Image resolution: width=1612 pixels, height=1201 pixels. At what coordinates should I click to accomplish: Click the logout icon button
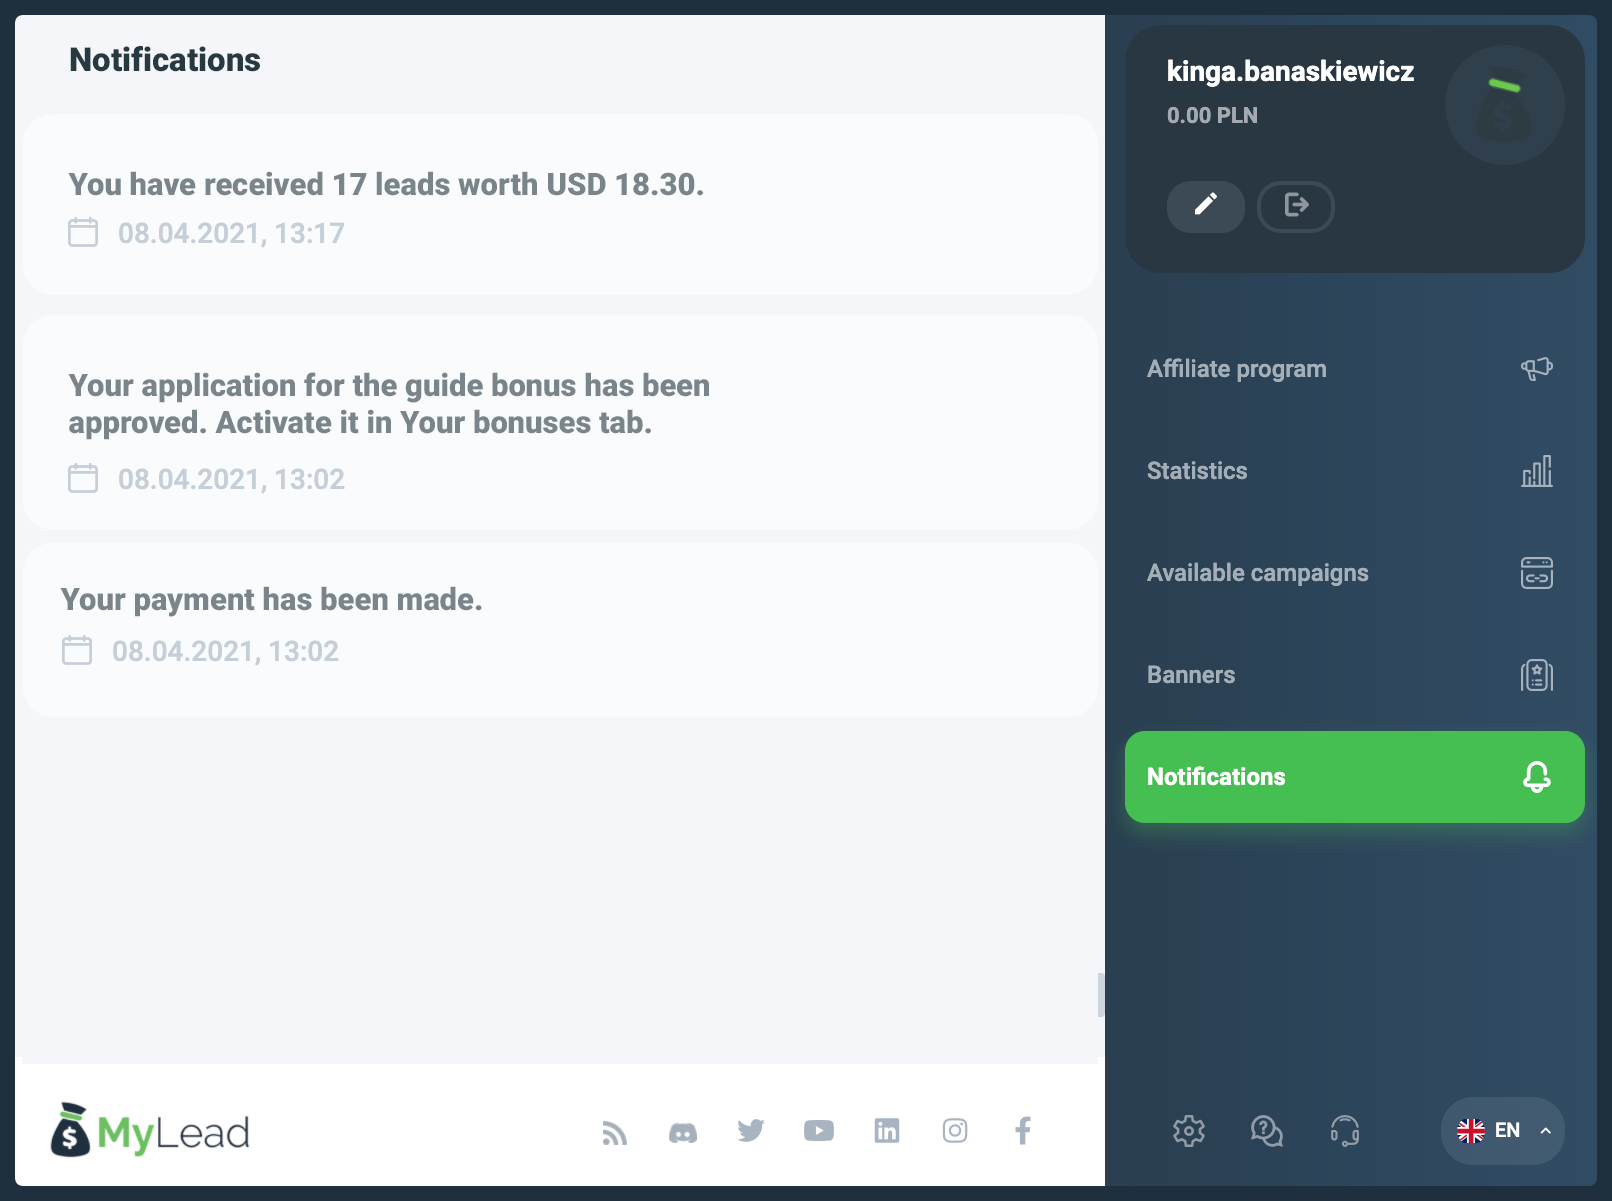1295,206
